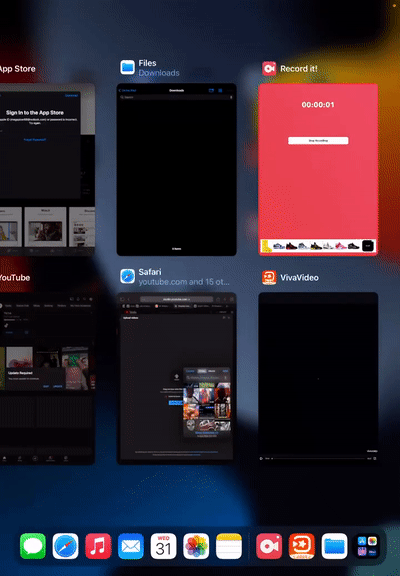Screen dimensions: 400x576
Task: Open the Calendar showing WED 31
Action: 163,546
